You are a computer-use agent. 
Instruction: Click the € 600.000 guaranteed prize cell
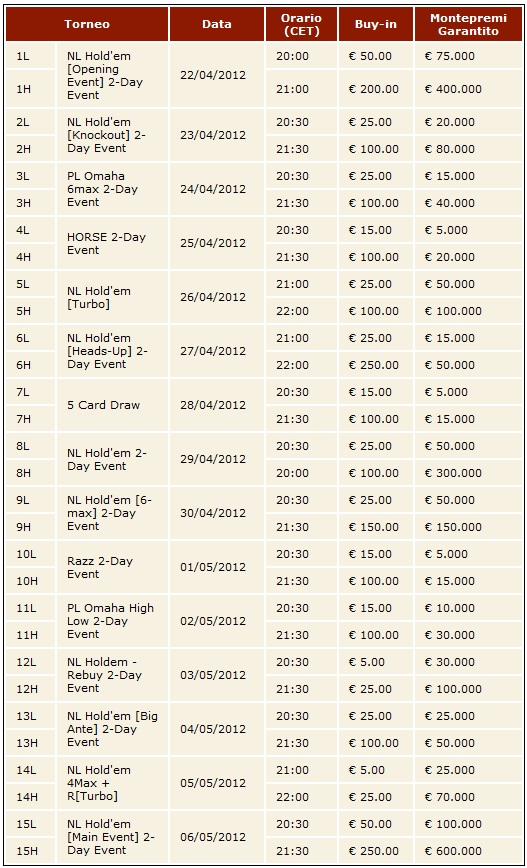(x=468, y=851)
